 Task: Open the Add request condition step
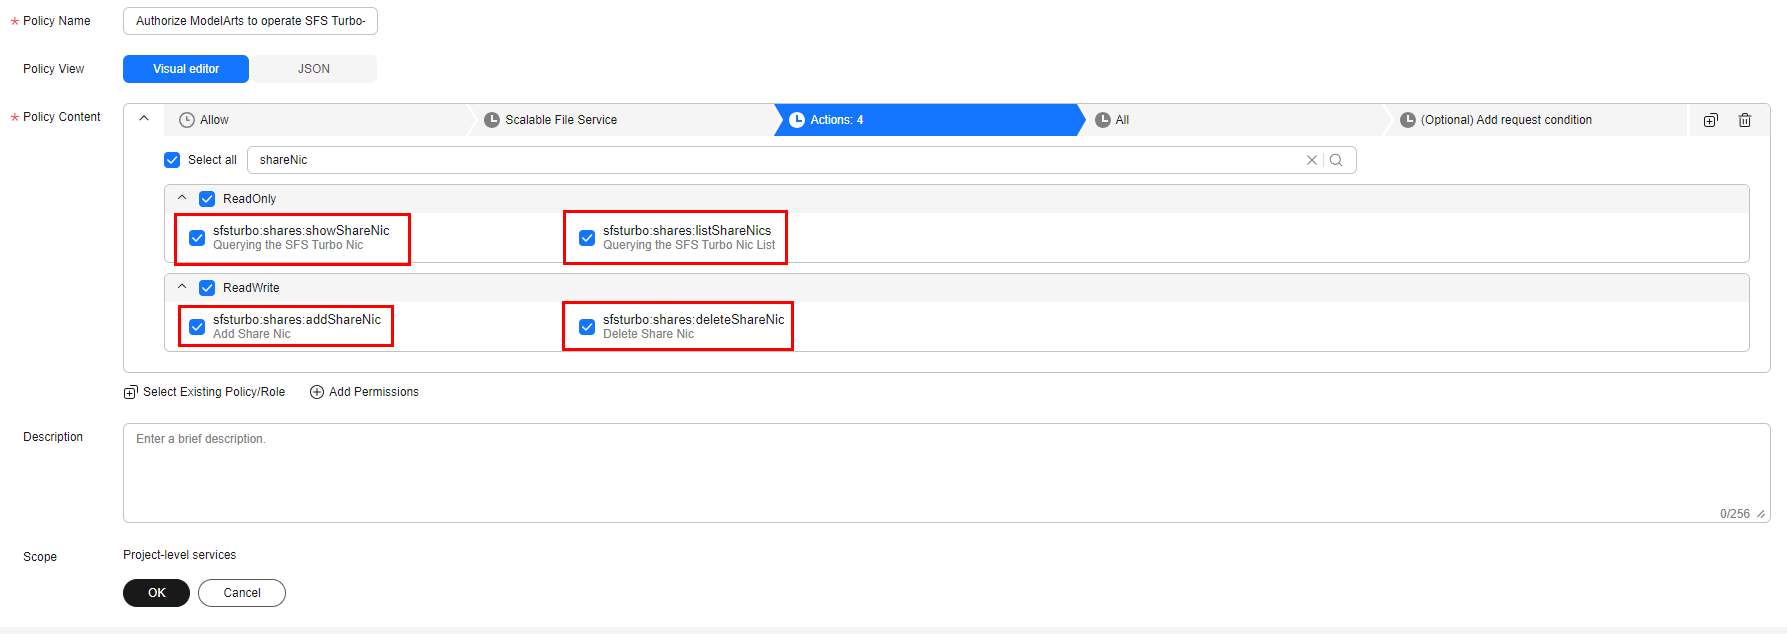(x=1538, y=120)
